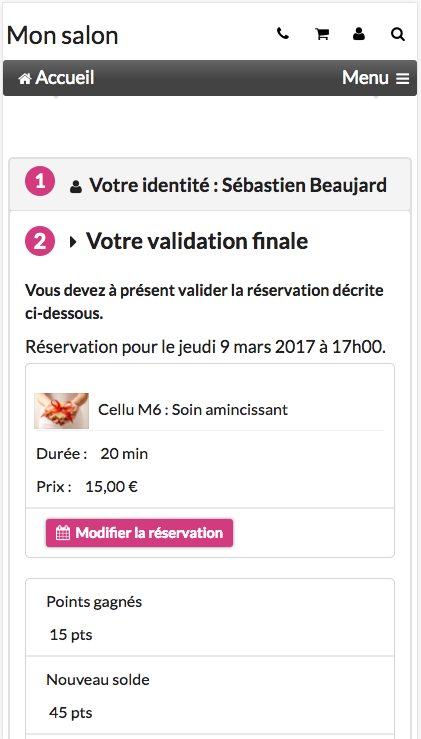Click the phone icon in header
421x739 pixels.
283,34
